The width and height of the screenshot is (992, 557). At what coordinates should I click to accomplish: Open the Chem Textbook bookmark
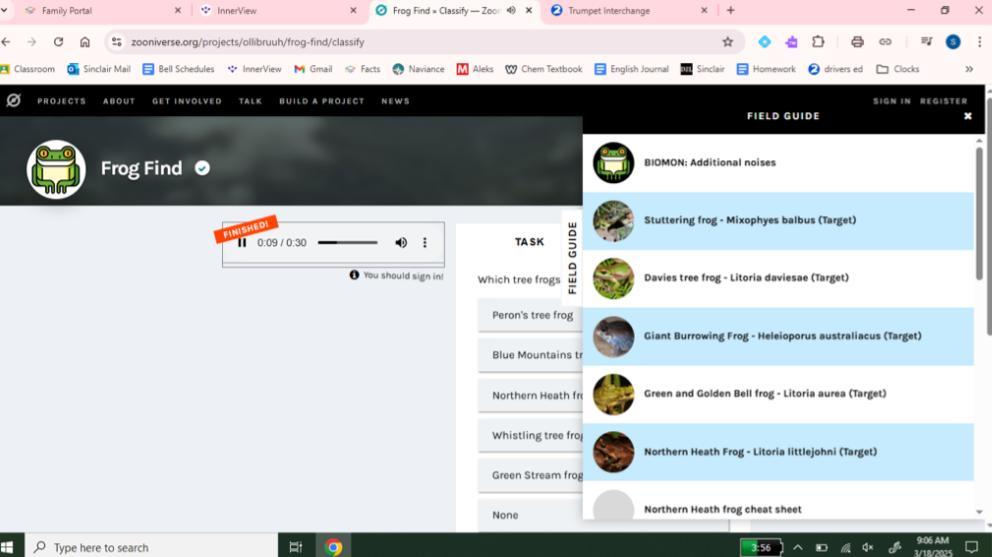pos(543,69)
